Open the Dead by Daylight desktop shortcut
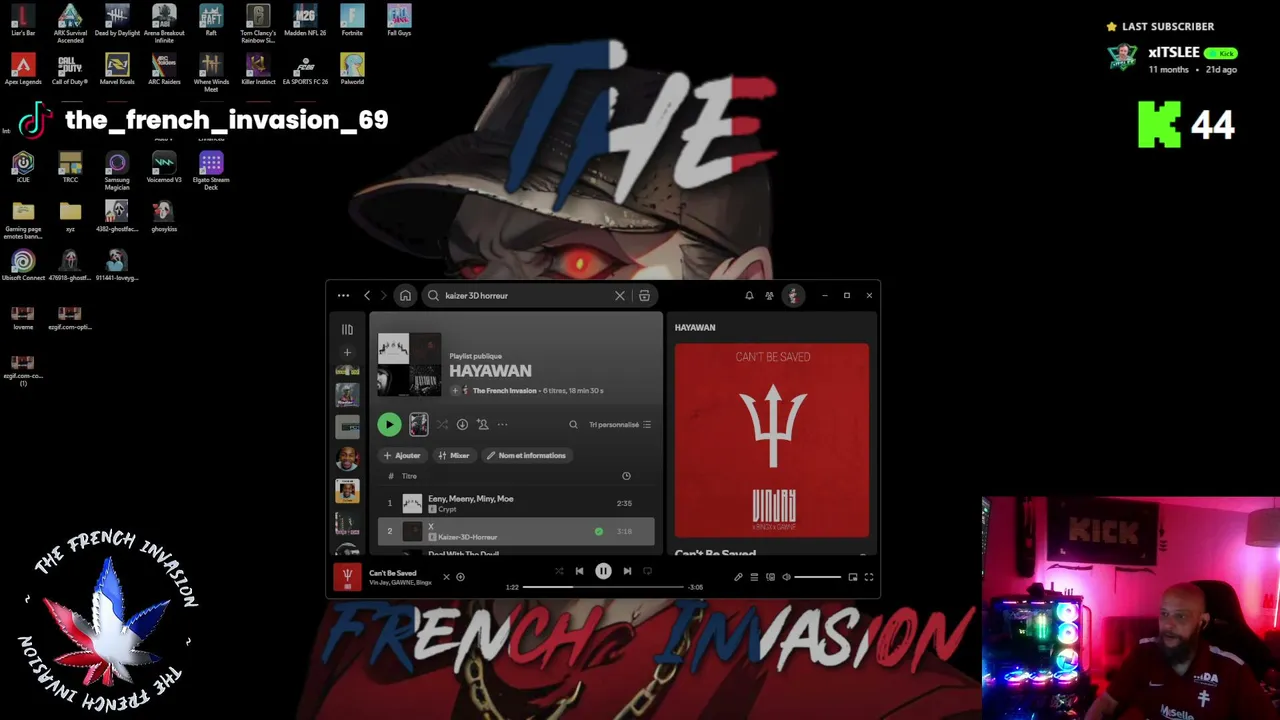The height and width of the screenshot is (720, 1280). point(117,20)
